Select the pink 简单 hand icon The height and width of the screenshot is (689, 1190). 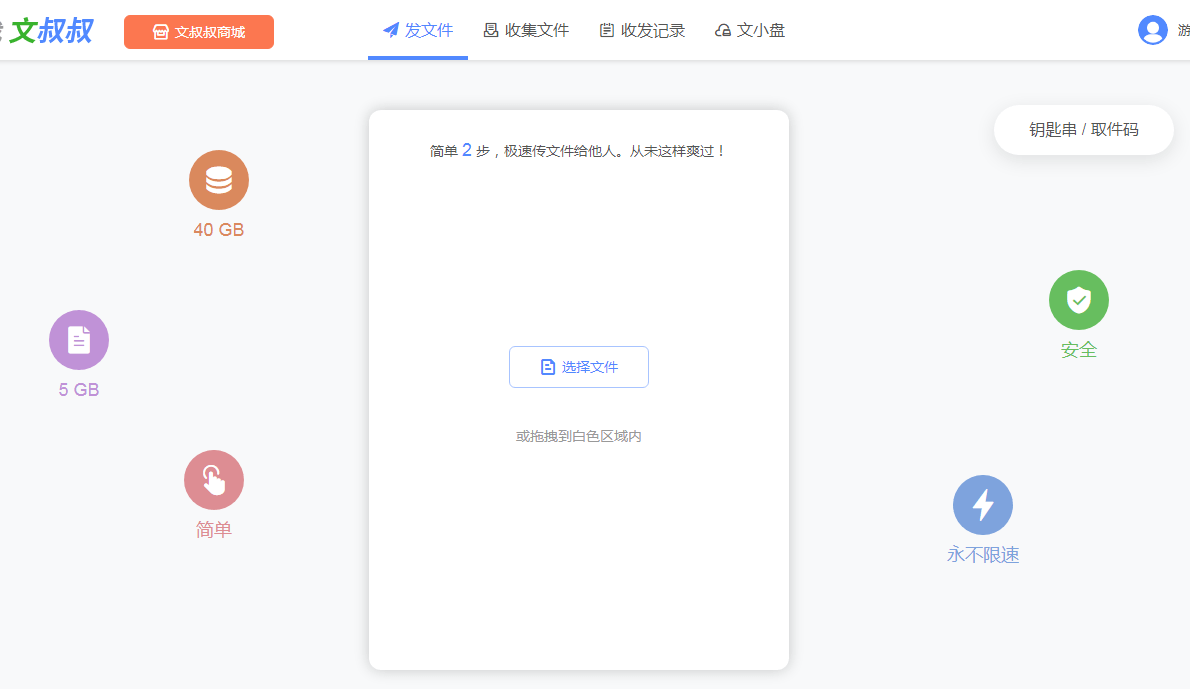pos(213,479)
